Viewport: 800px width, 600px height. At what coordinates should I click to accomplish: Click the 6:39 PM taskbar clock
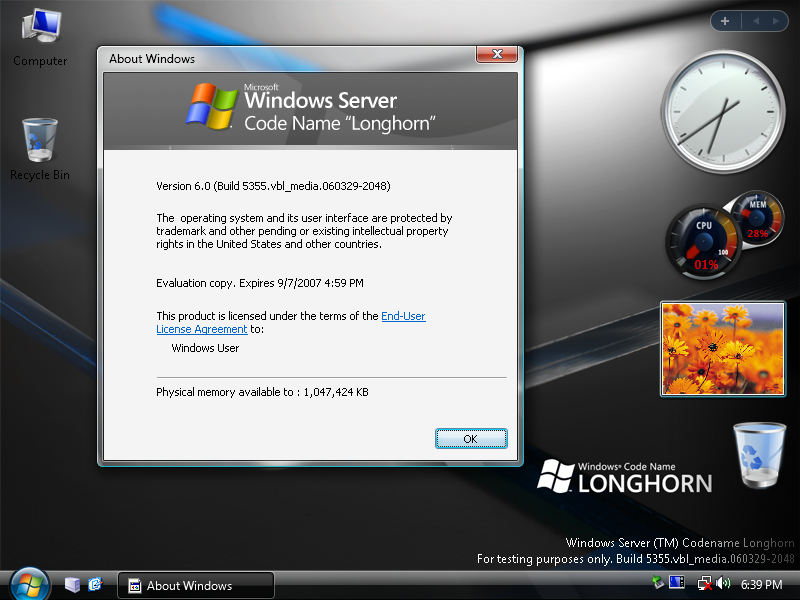pos(760,584)
